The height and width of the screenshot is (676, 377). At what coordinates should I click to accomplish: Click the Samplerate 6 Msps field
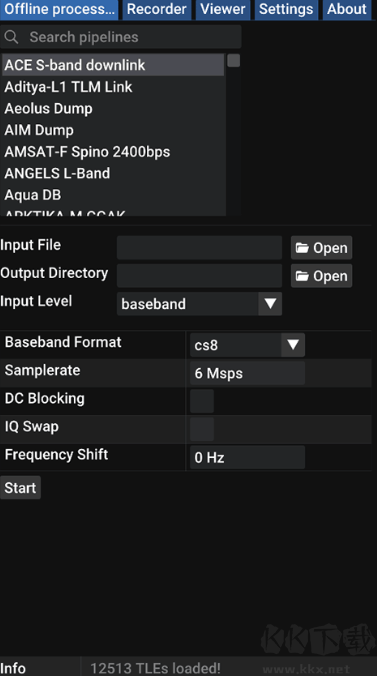click(248, 373)
